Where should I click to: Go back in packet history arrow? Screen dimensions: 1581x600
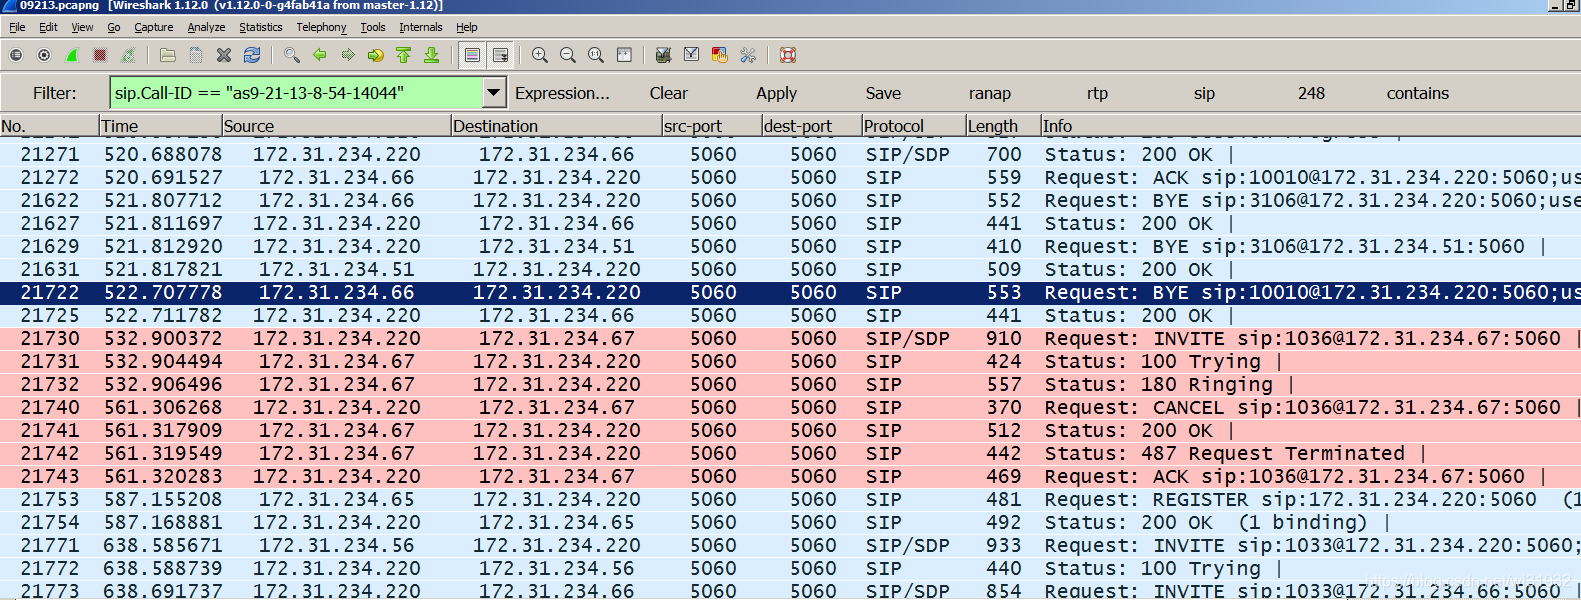click(320, 55)
